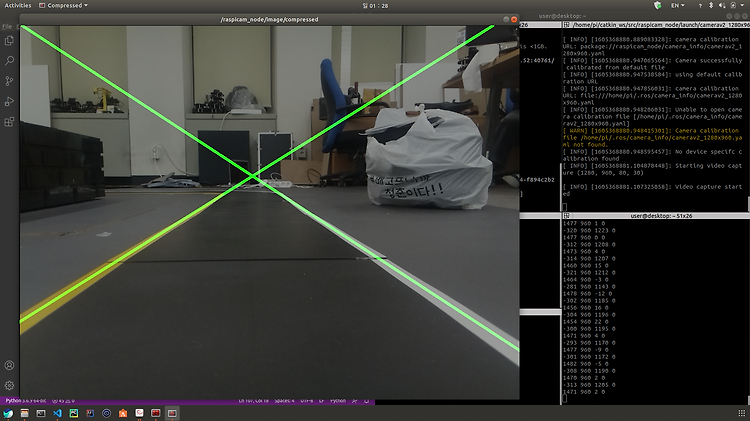Open the image viewer dock icon

tap(74, 413)
